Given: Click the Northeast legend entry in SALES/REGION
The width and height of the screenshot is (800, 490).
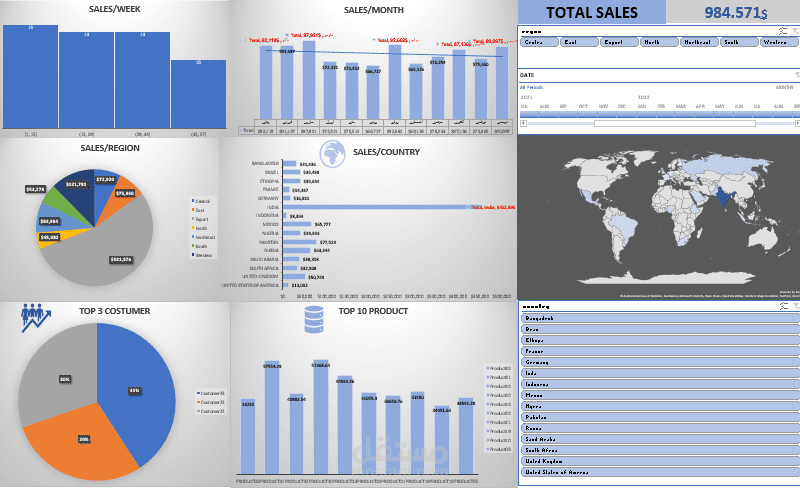Looking at the screenshot, I should pos(204,237).
